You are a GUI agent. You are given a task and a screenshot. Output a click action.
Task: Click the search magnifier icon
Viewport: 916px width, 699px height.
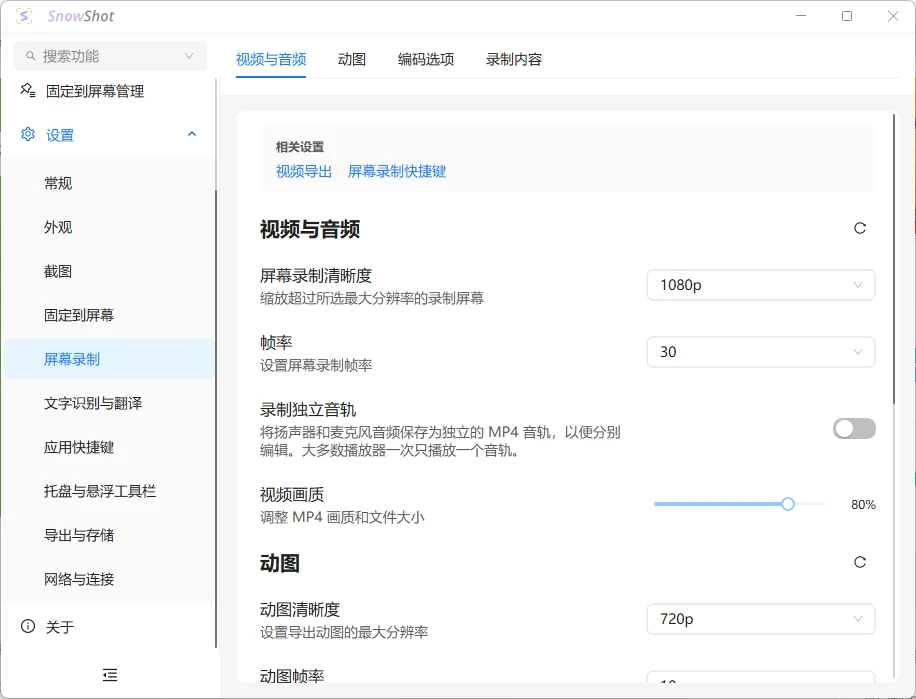tap(31, 56)
